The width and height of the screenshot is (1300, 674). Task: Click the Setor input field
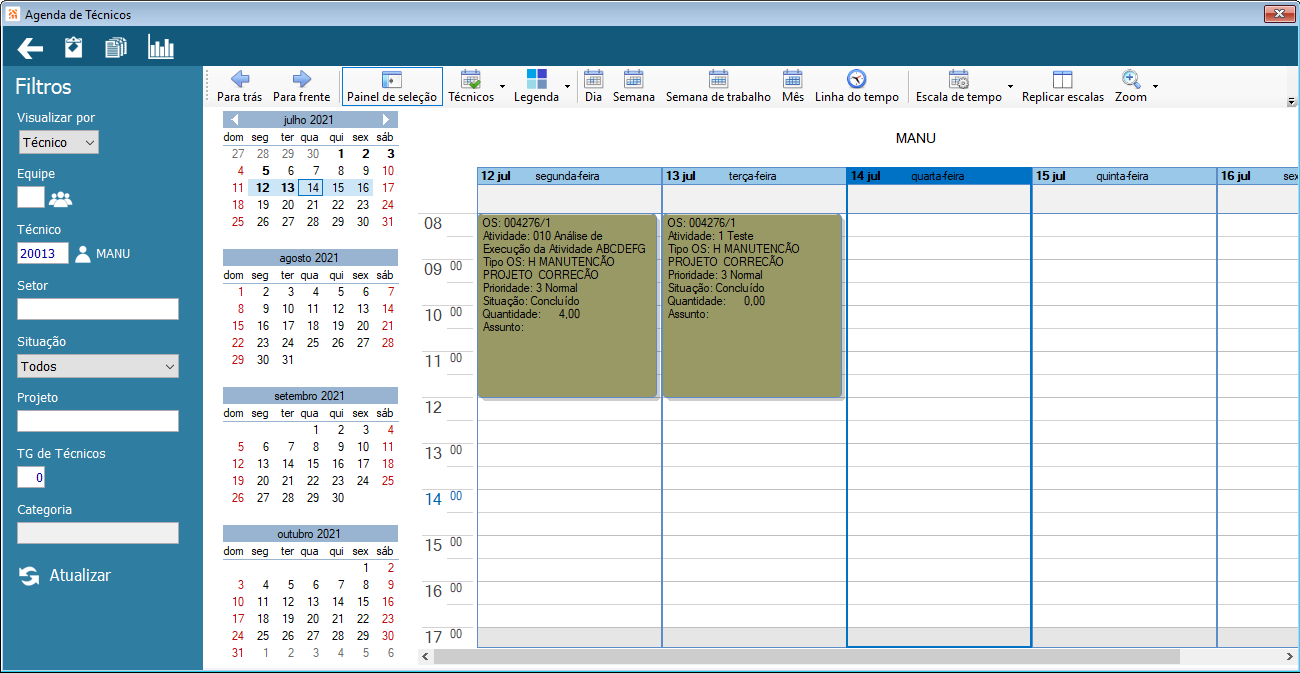(x=98, y=310)
